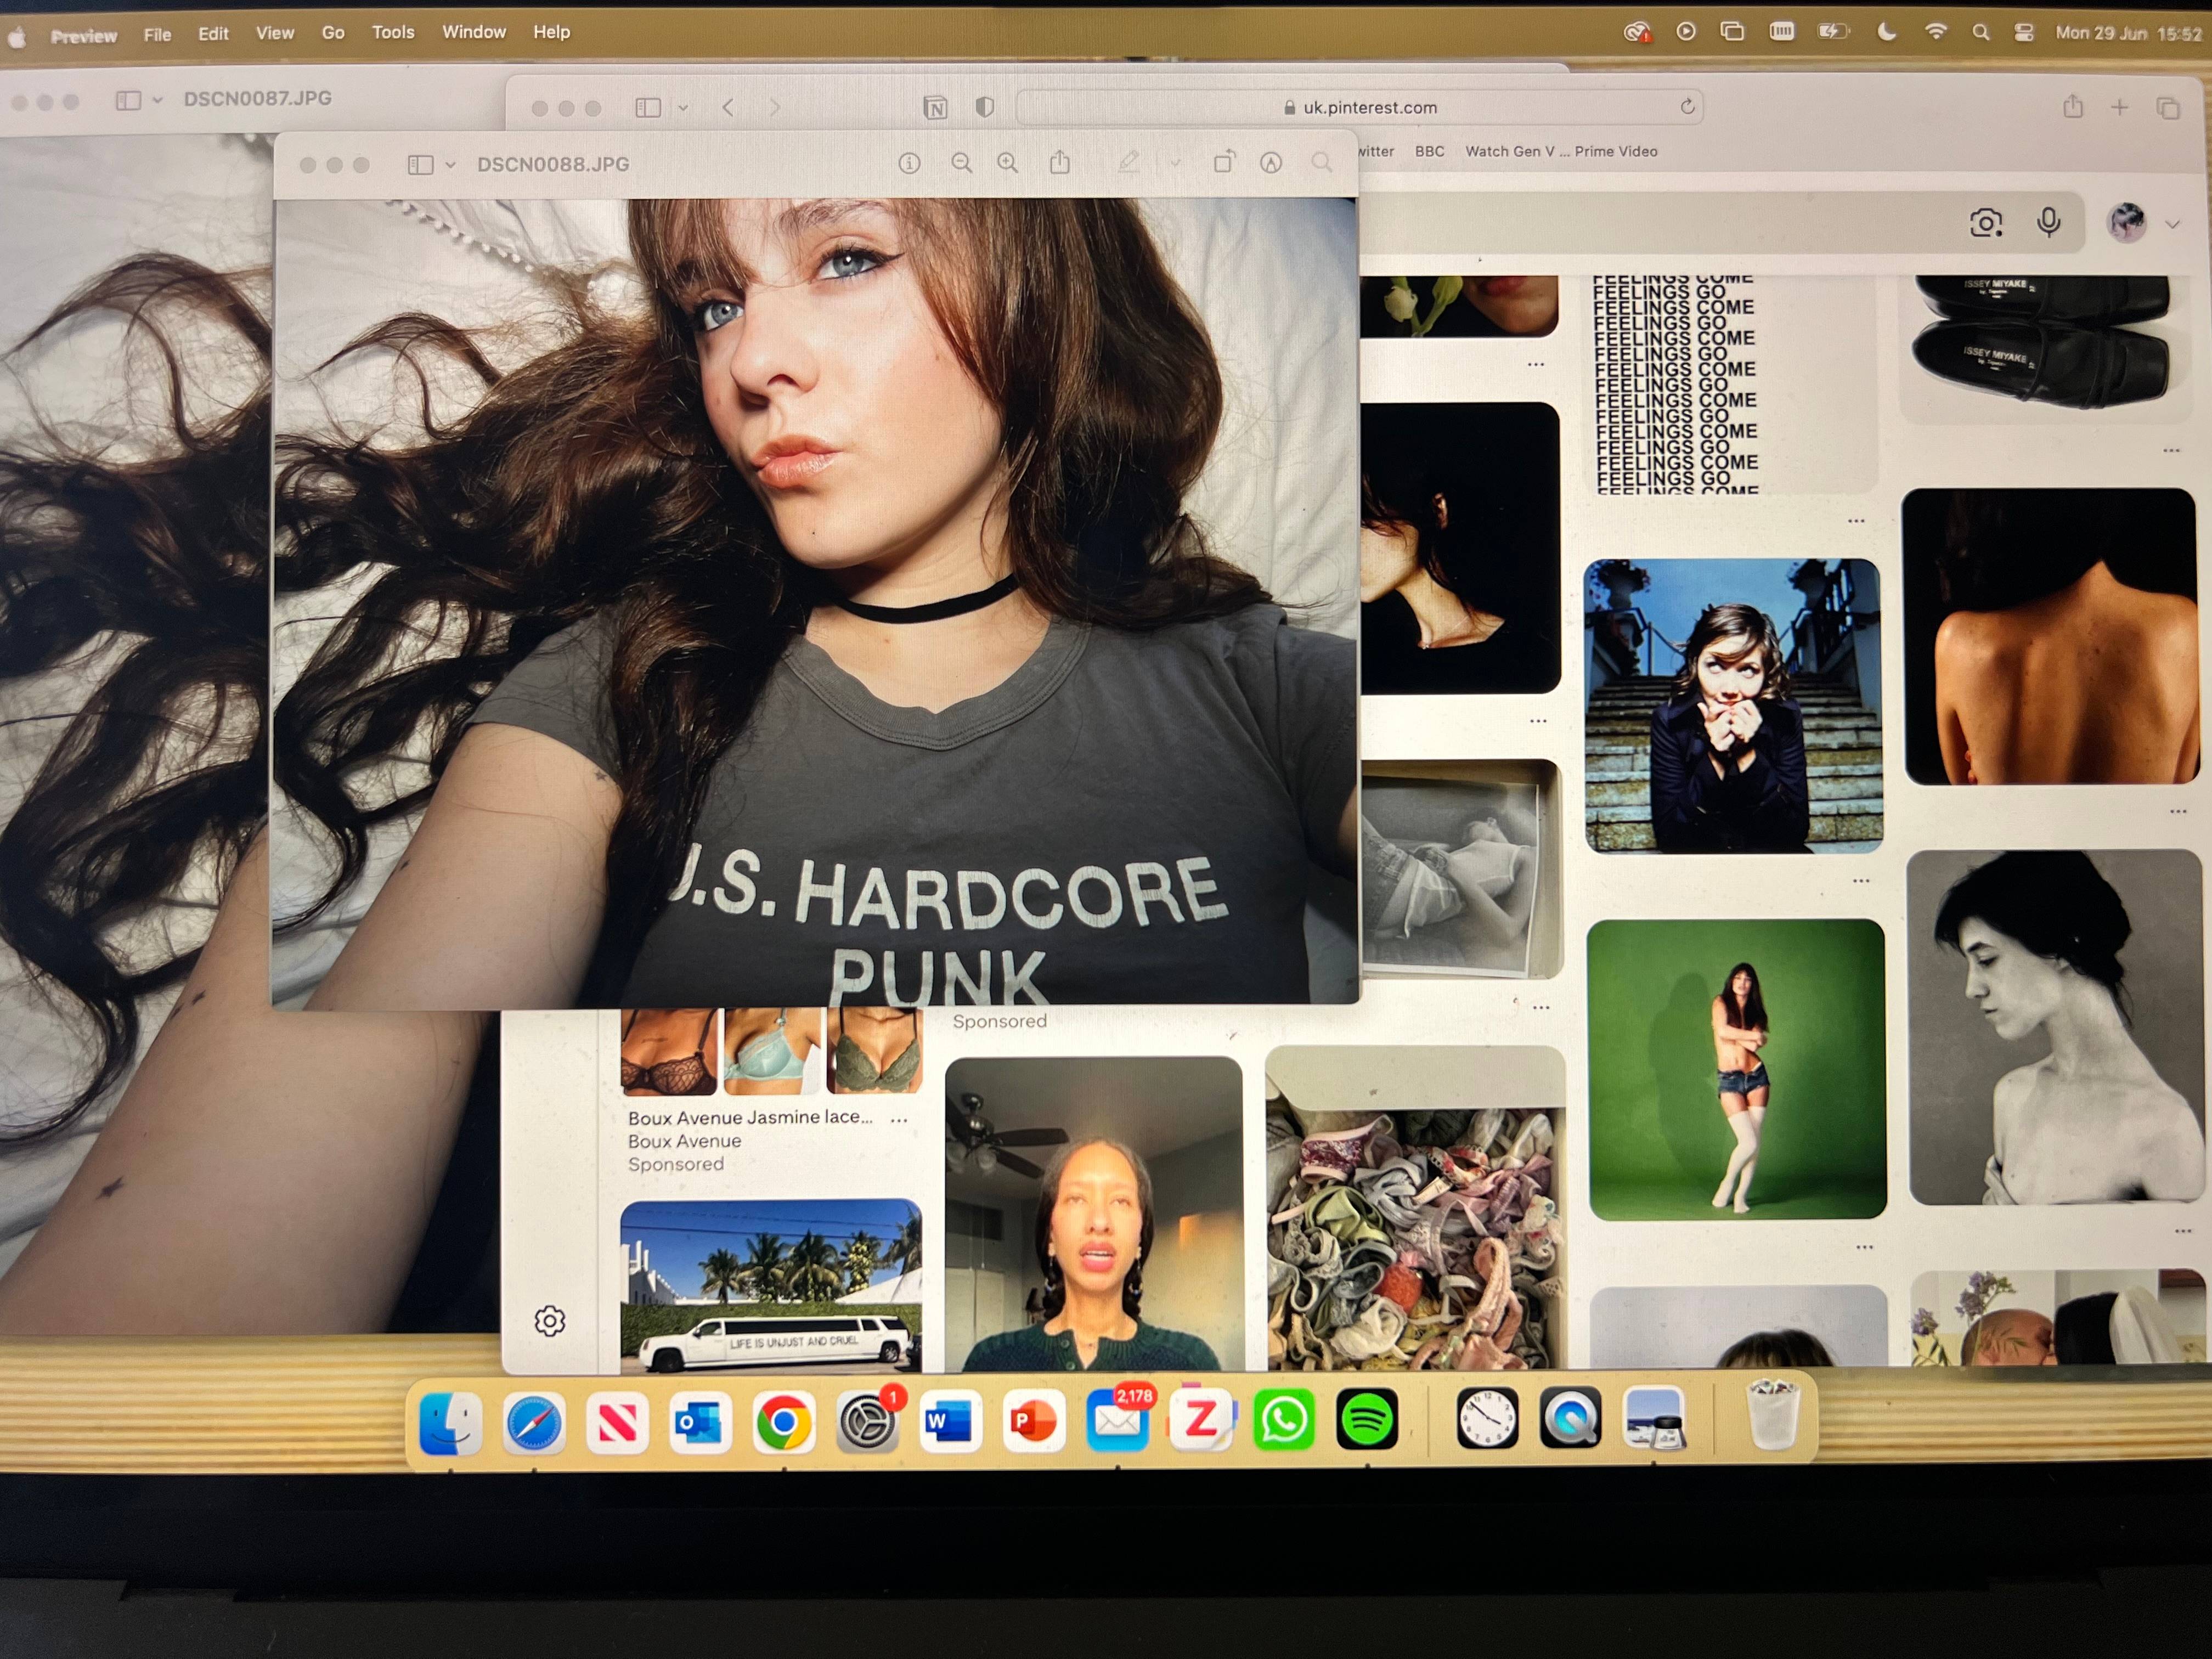Open the Inspector info icon in Preview
Viewport: 2212px width, 1659px height.
click(x=909, y=163)
